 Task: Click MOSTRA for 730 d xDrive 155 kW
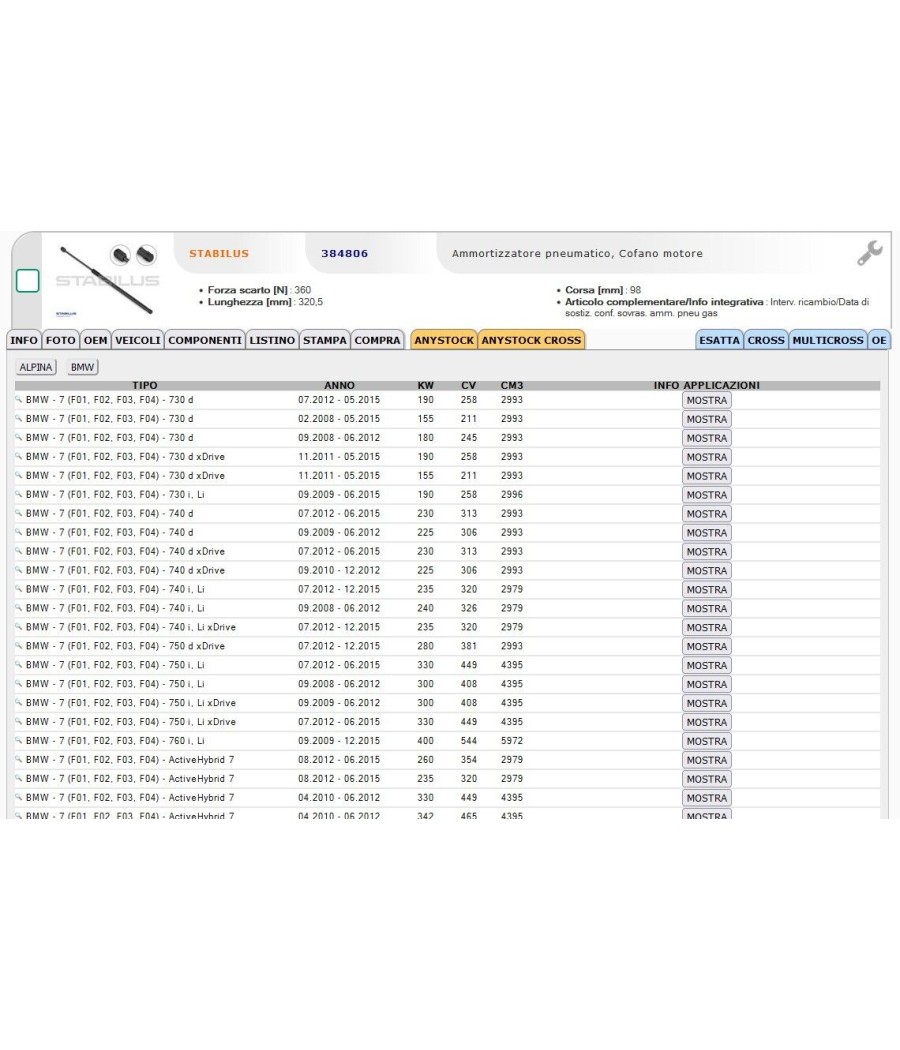(706, 476)
